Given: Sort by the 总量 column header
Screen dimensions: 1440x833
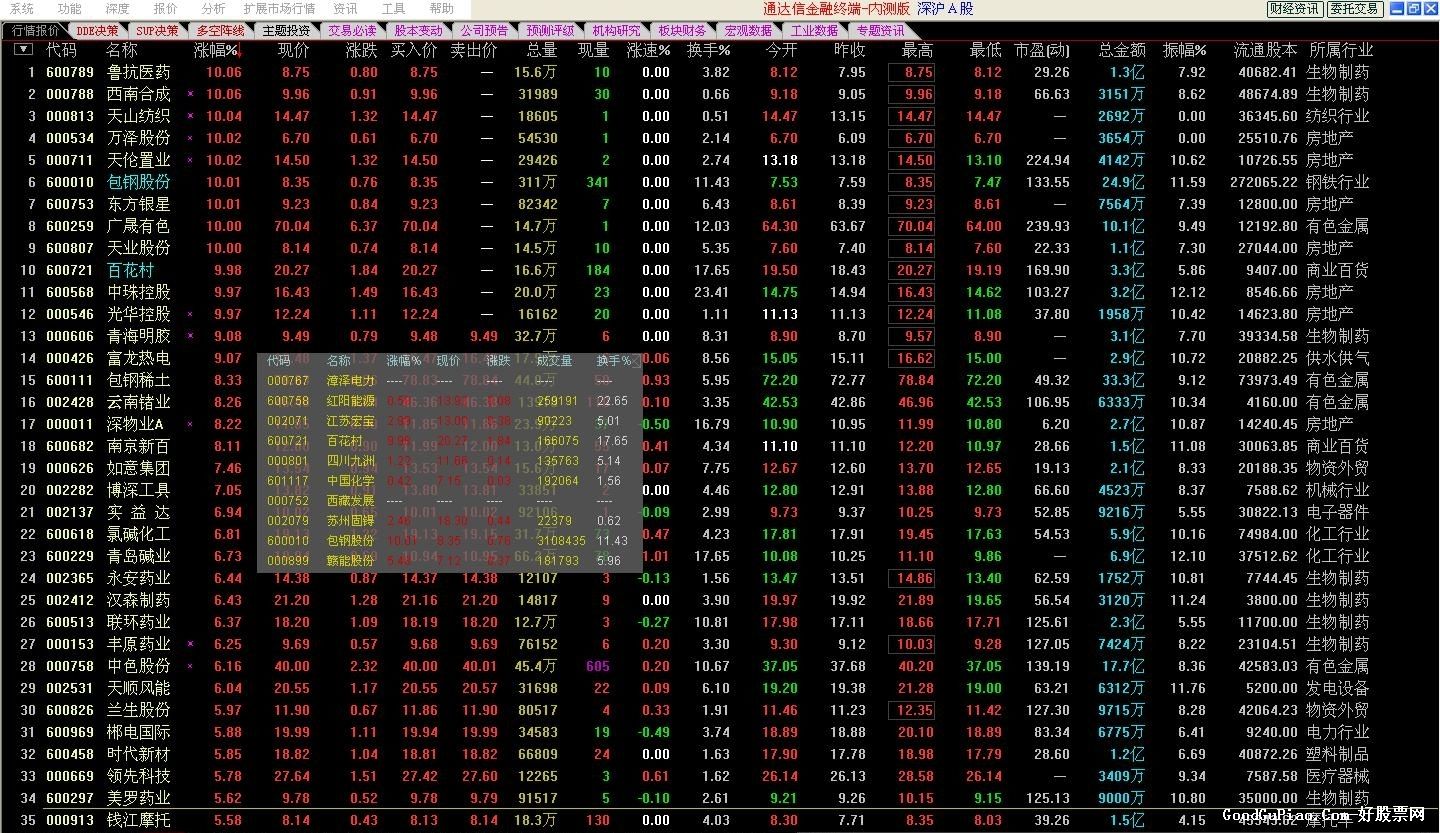Looking at the screenshot, I should pyautogui.click(x=542, y=50).
